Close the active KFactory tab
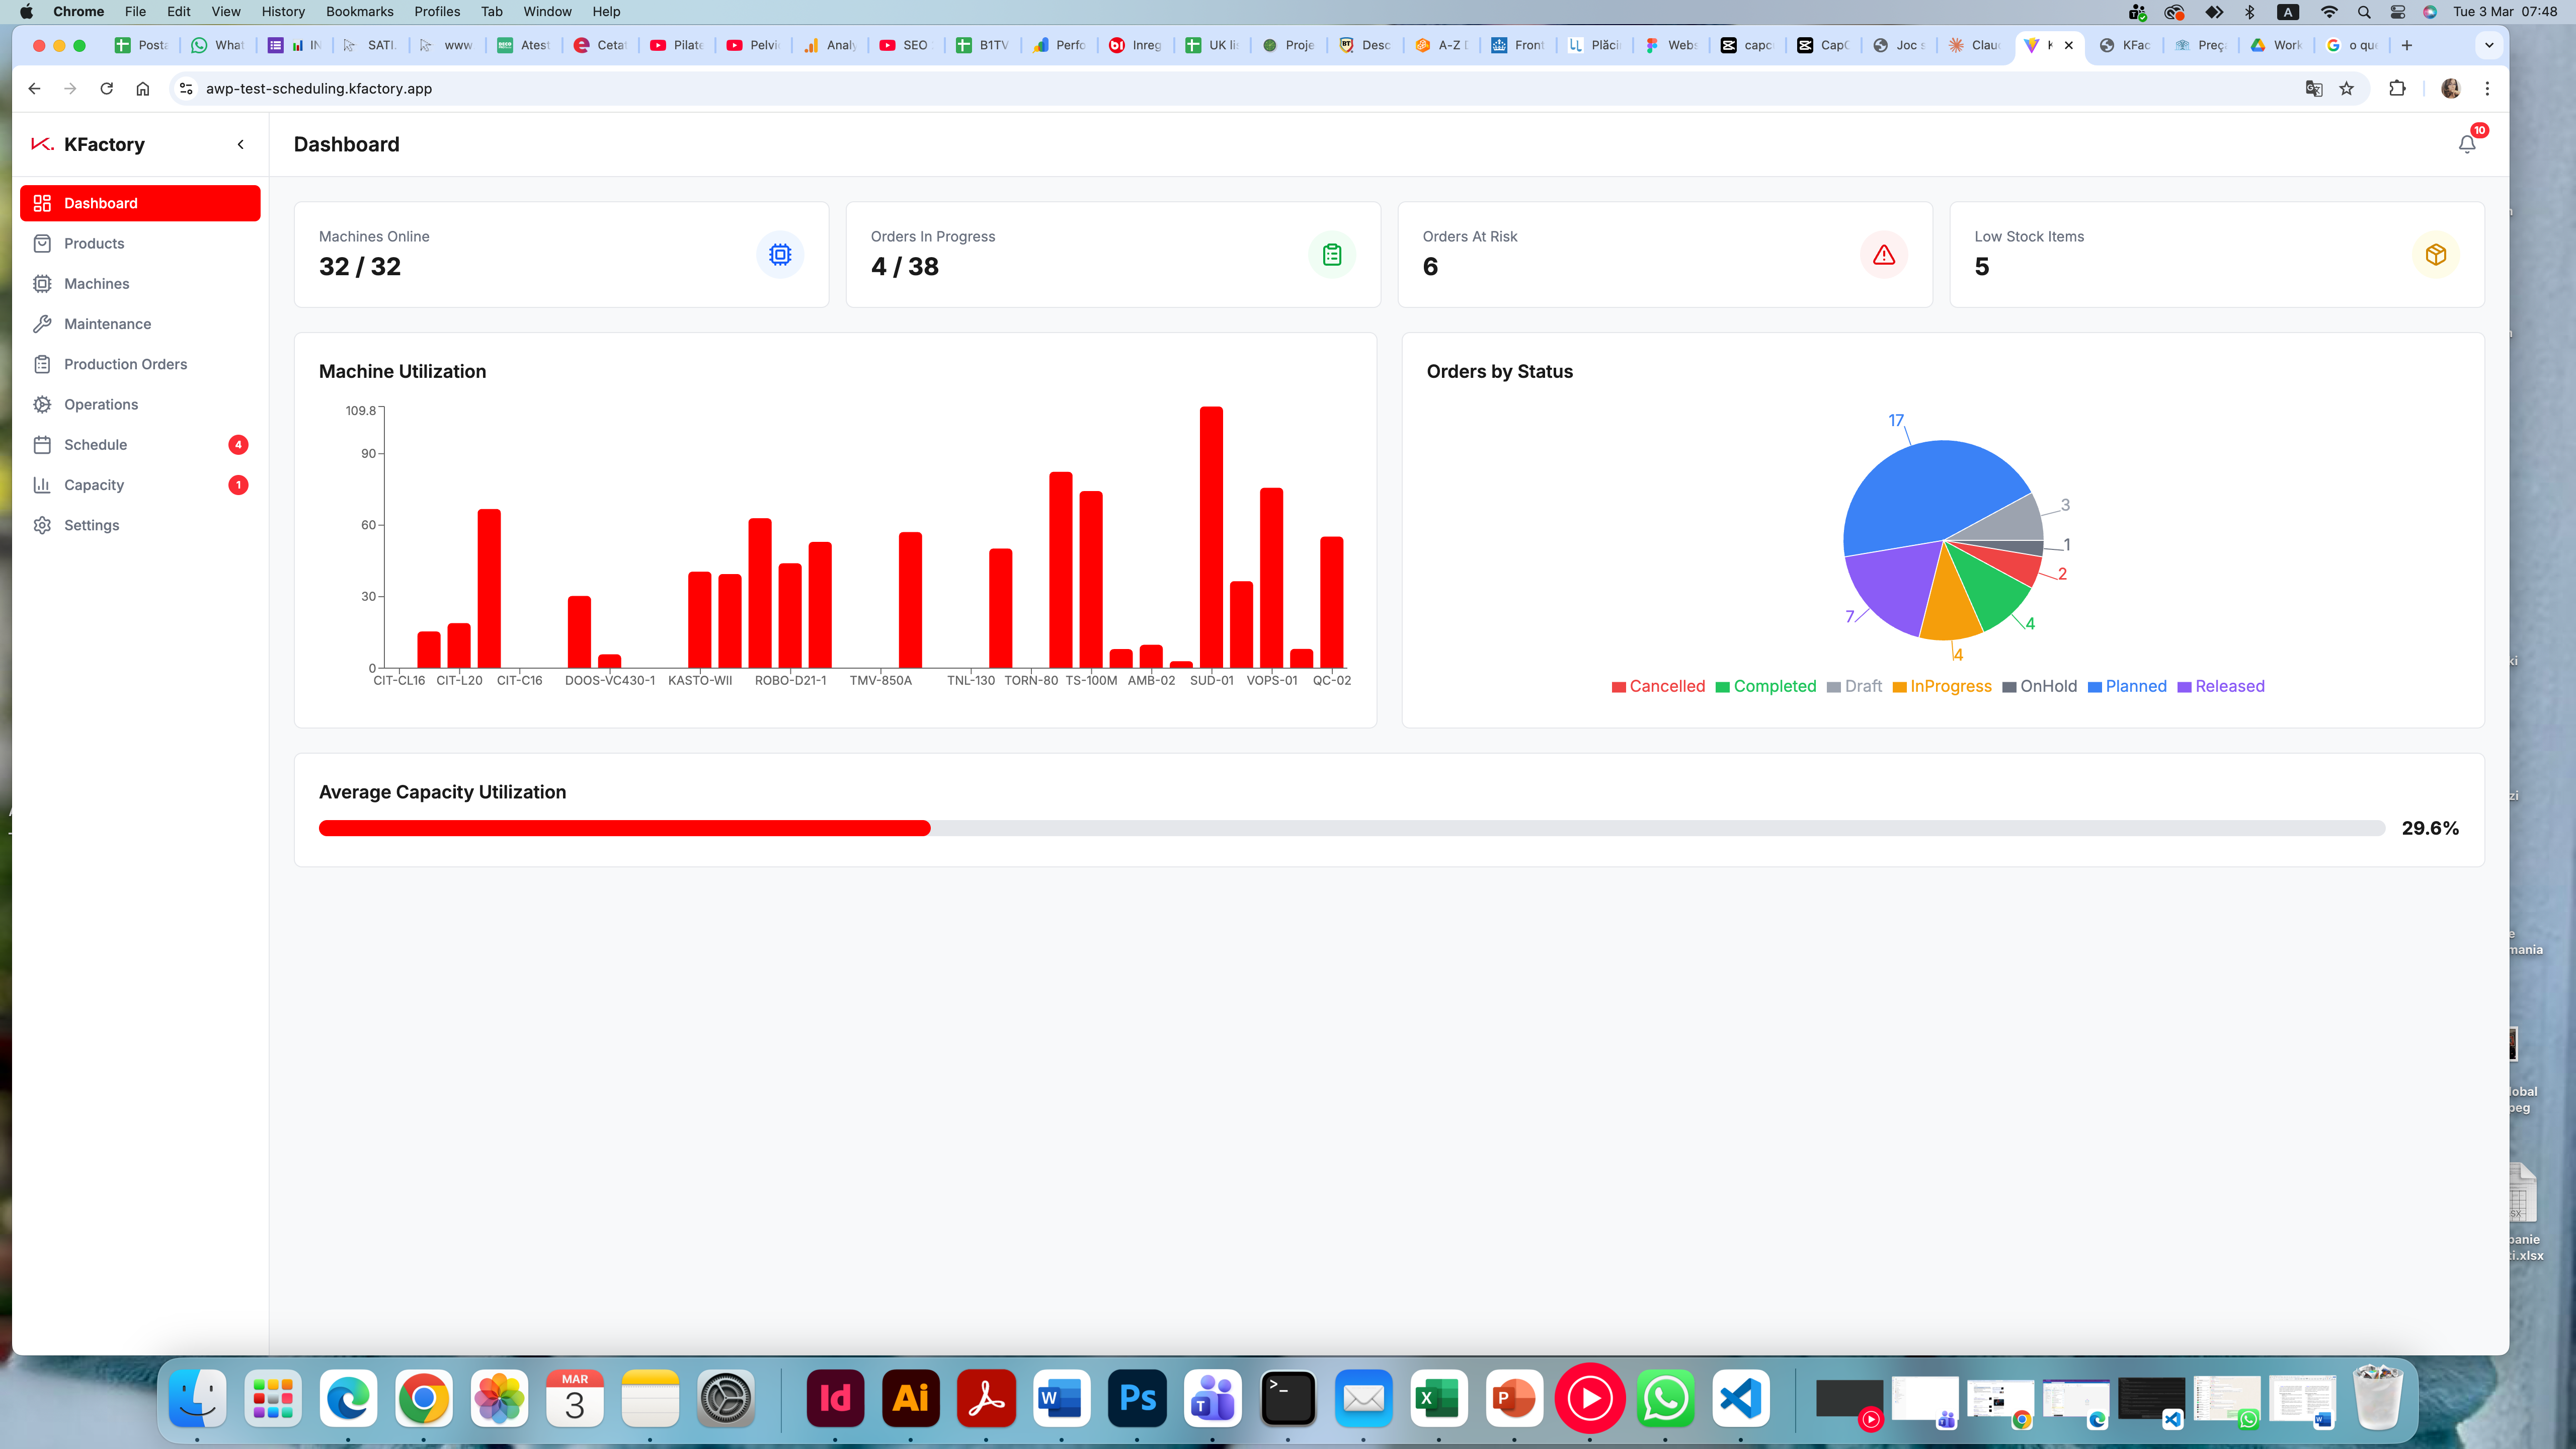2576x1449 pixels. [2069, 45]
